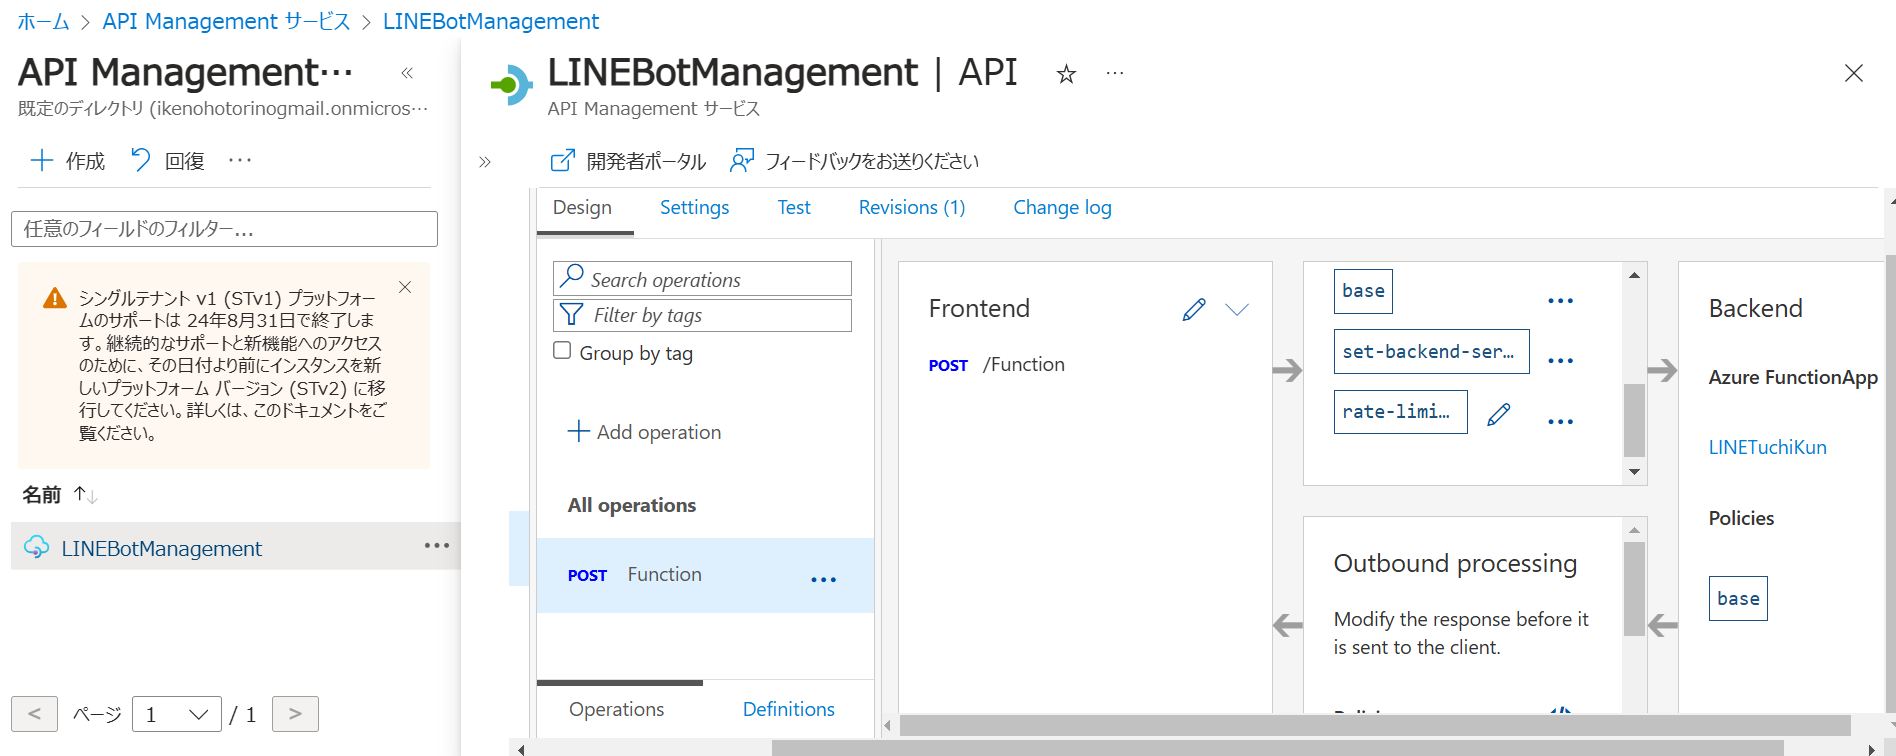Switch to the Definitions bottom tab
The image size is (1896, 756).
pyautogui.click(x=789, y=709)
